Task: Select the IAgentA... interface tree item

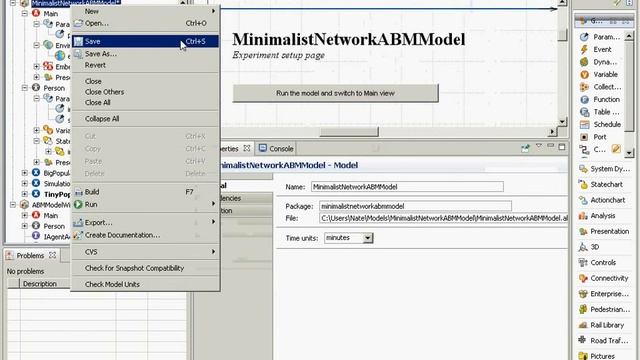Action: point(51,236)
